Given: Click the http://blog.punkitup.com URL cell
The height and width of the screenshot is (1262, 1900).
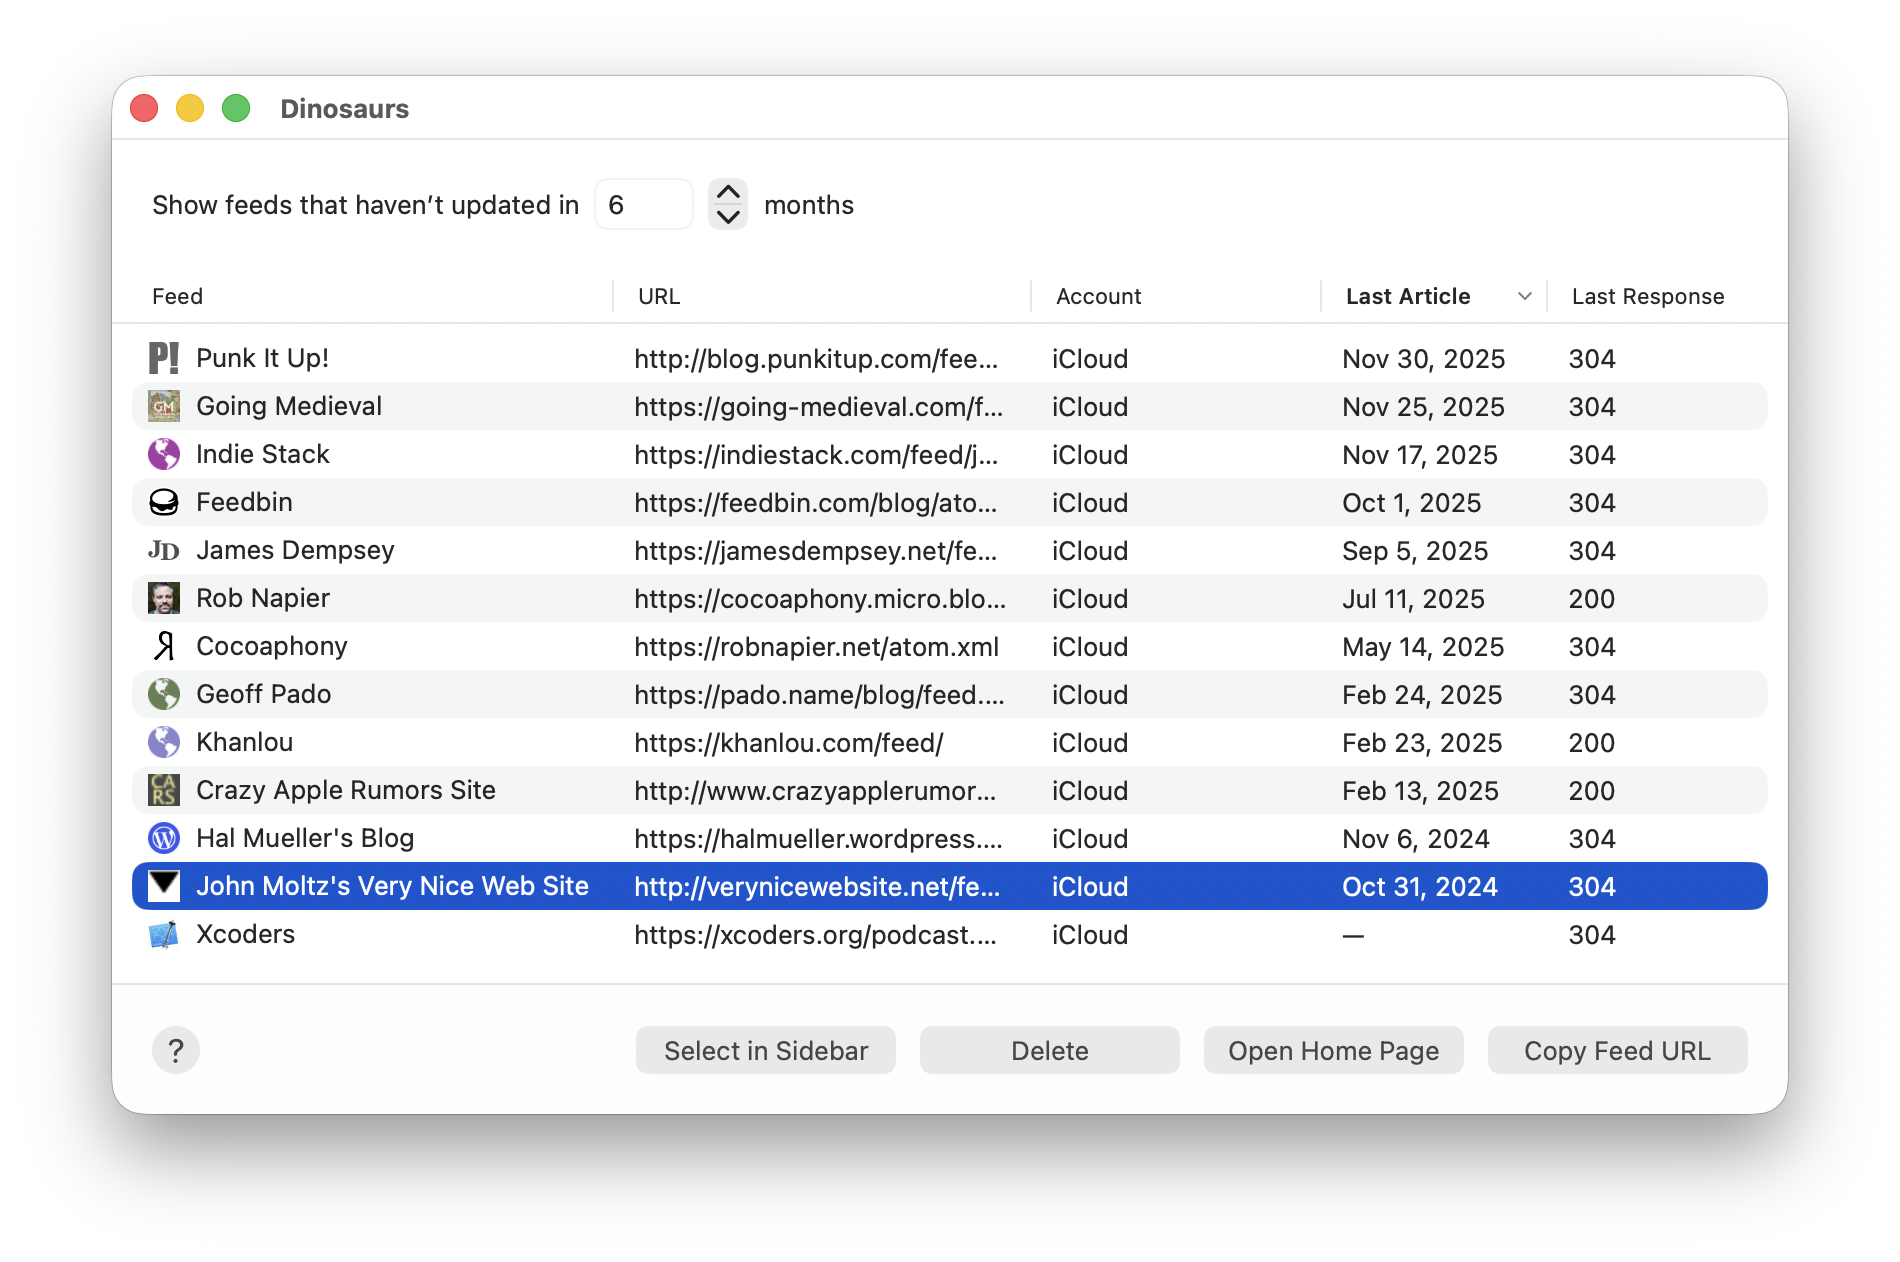Looking at the screenshot, I should click(x=816, y=358).
